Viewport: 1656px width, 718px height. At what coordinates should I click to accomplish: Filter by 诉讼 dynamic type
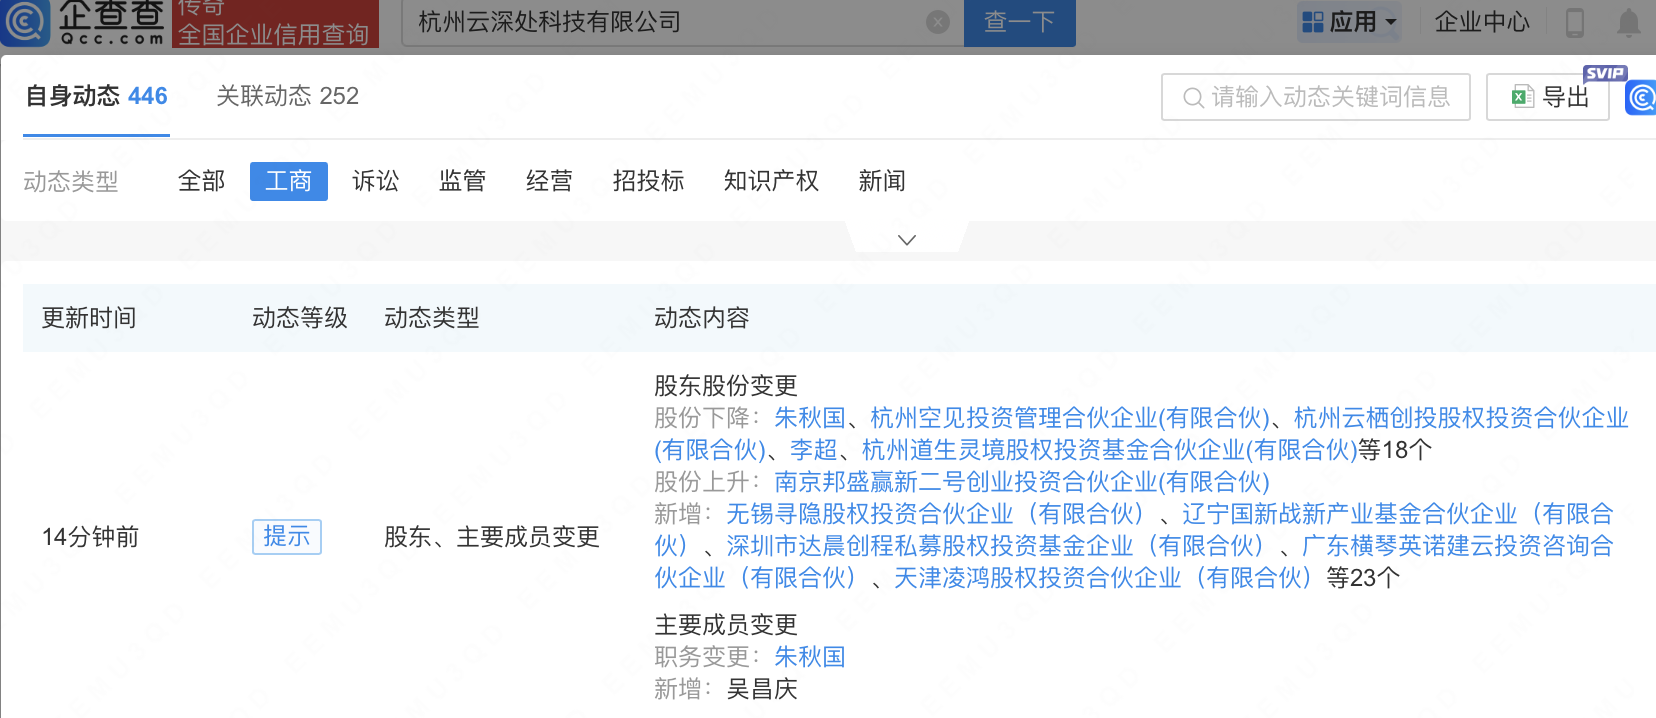(x=375, y=181)
